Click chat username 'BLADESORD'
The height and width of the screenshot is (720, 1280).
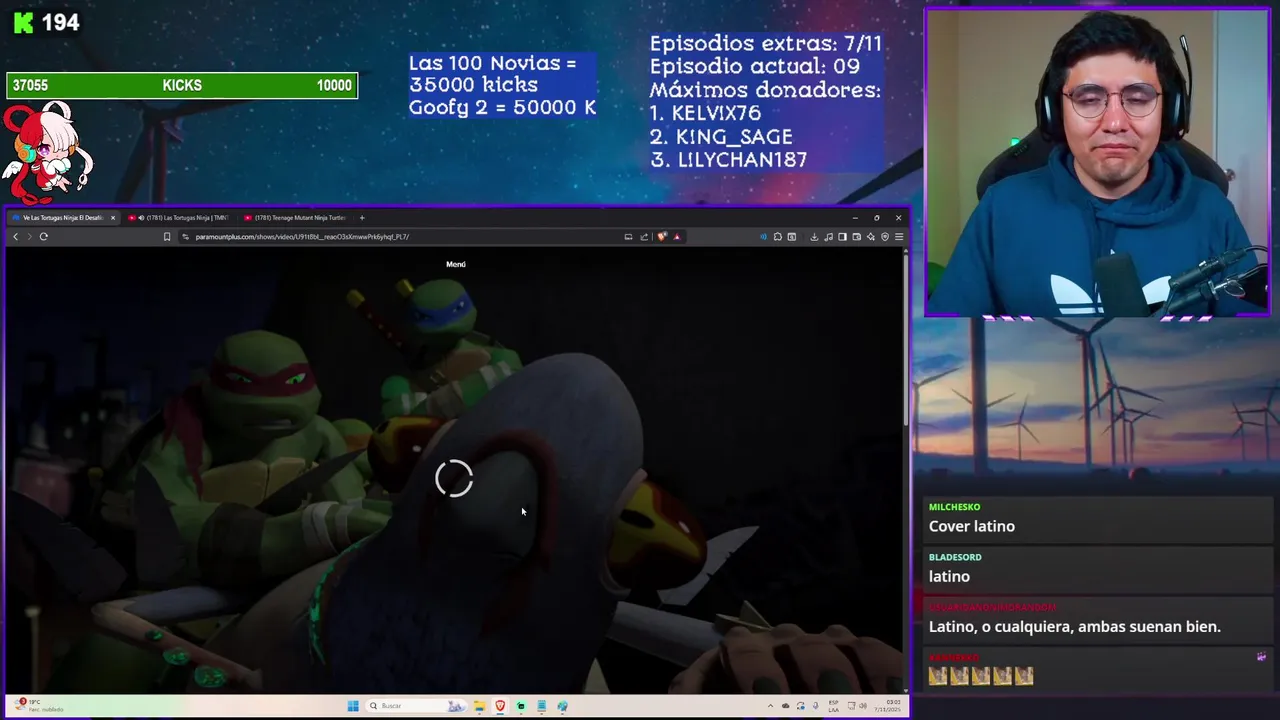(x=955, y=557)
